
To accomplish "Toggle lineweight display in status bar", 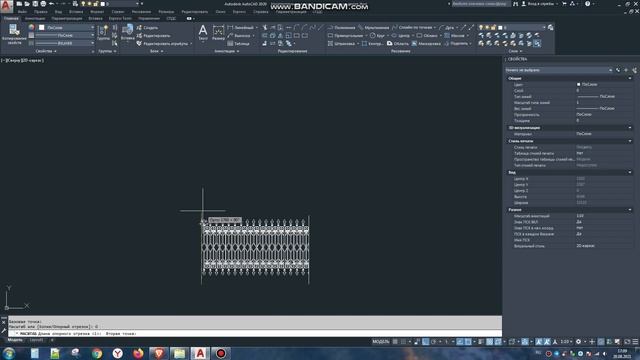I will [x=481, y=342].
